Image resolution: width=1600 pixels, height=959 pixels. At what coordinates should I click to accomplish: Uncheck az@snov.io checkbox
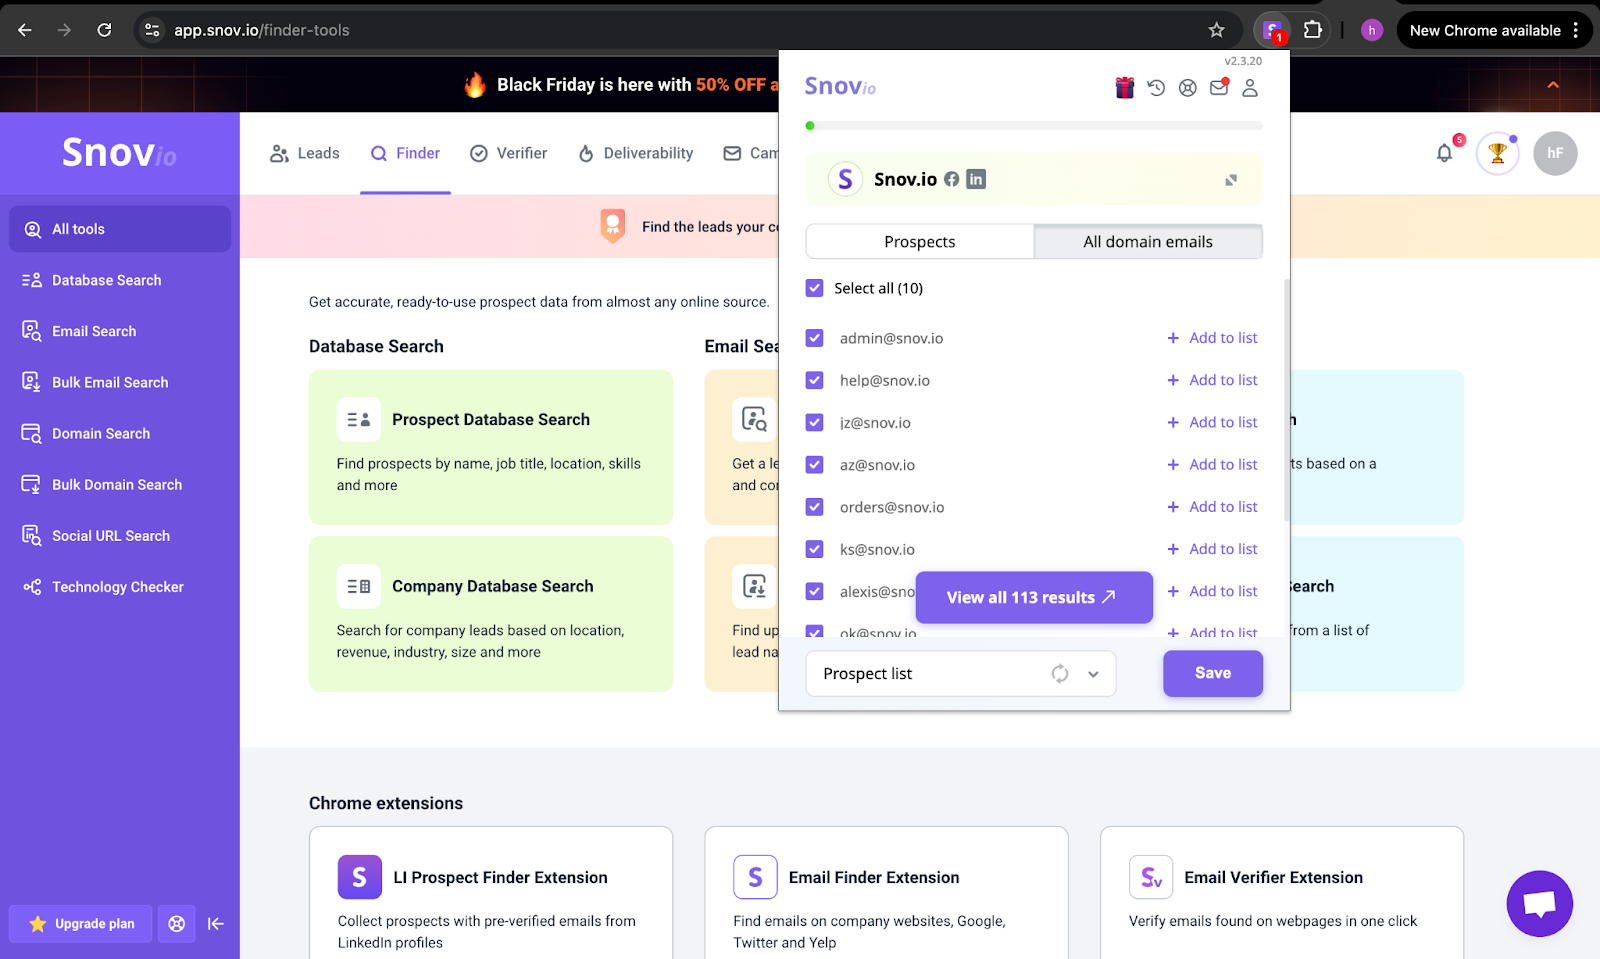[x=815, y=464]
